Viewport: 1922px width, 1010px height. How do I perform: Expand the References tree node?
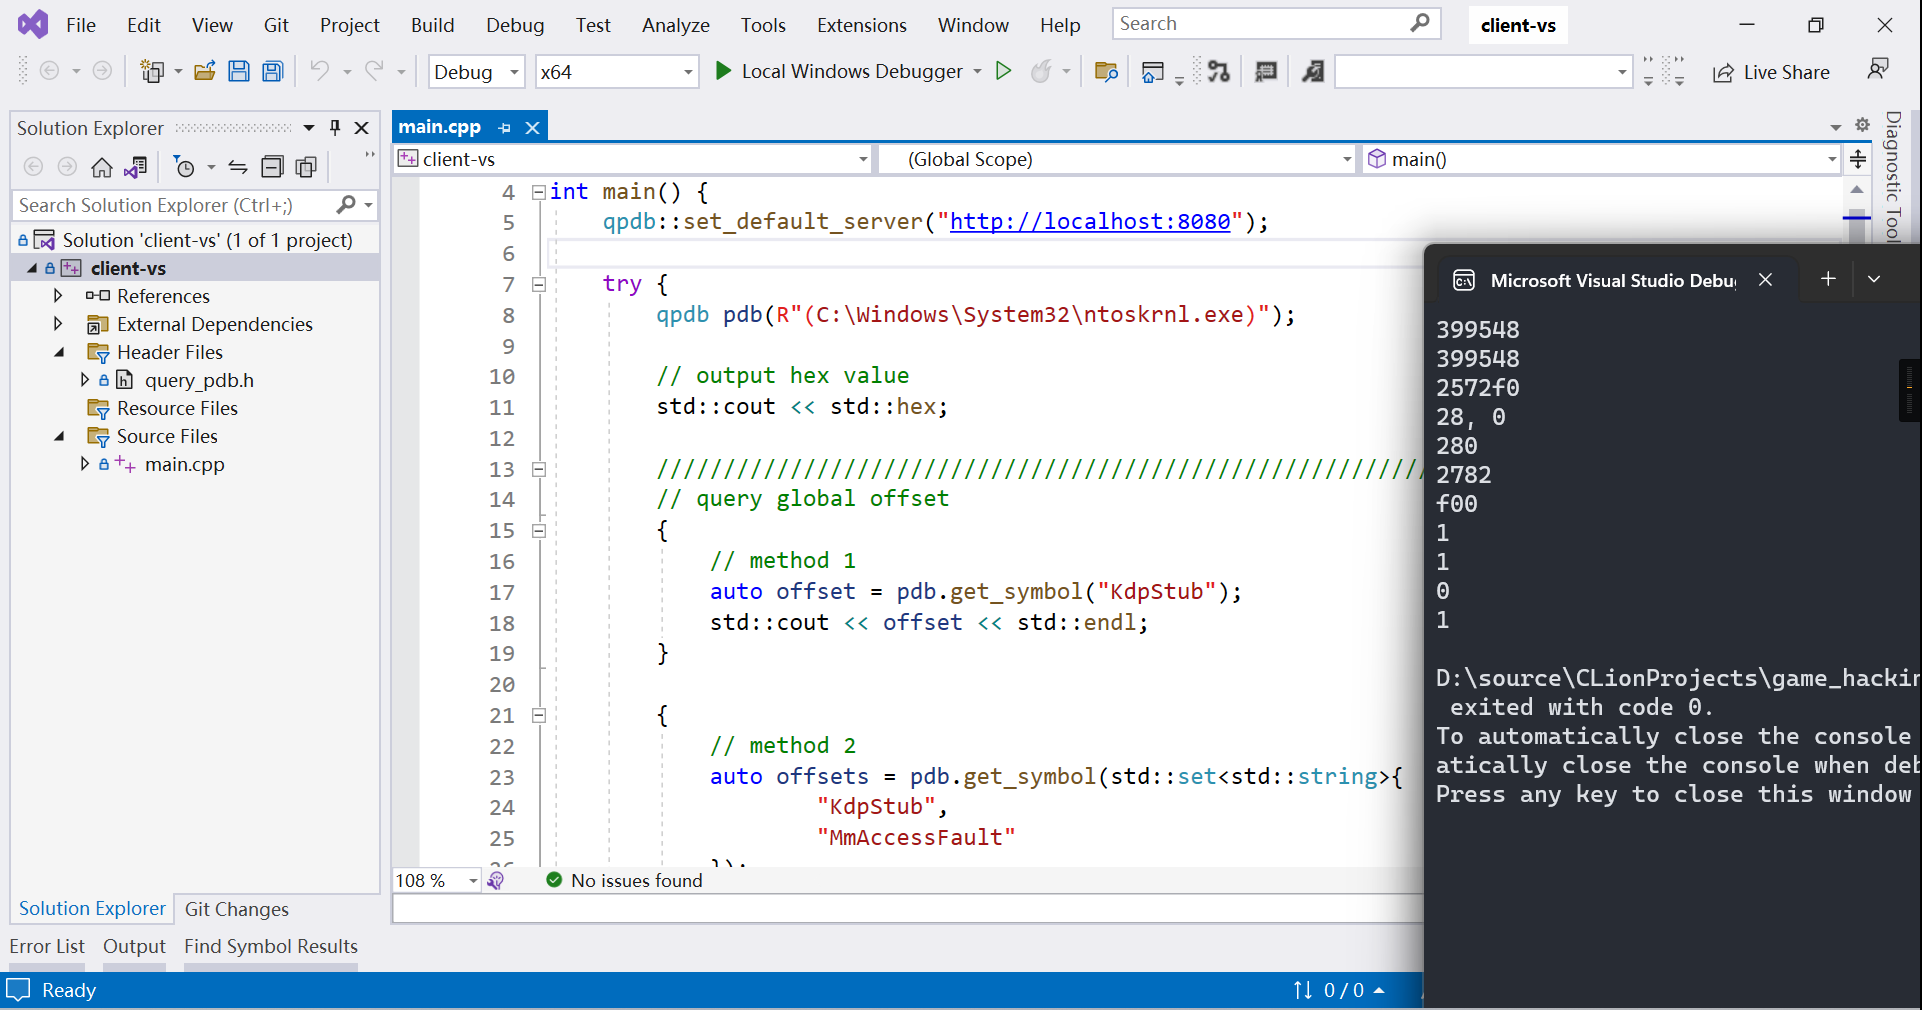[58, 296]
